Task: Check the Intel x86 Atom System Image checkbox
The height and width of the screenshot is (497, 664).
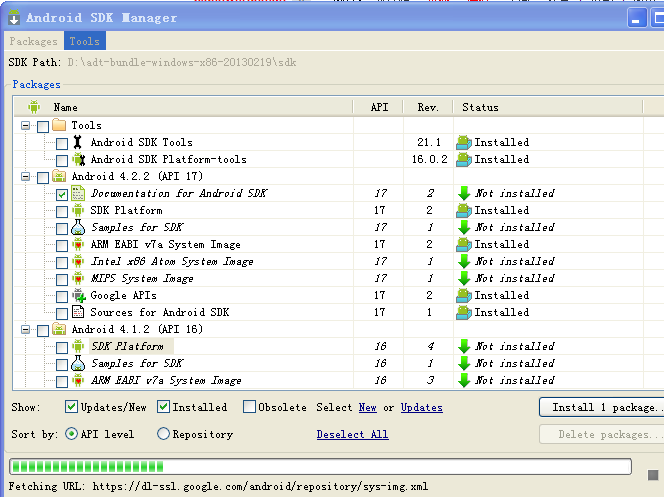Action: [62, 263]
